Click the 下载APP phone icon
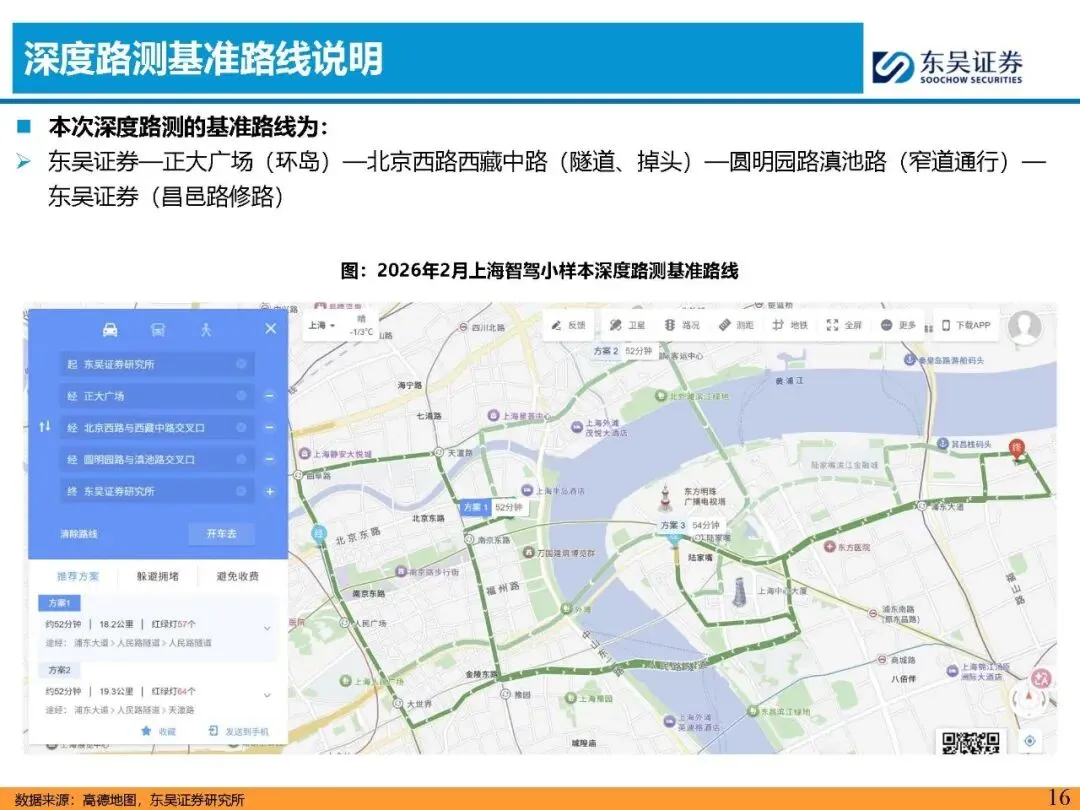Screen dimensions: 1080x810 946,325
